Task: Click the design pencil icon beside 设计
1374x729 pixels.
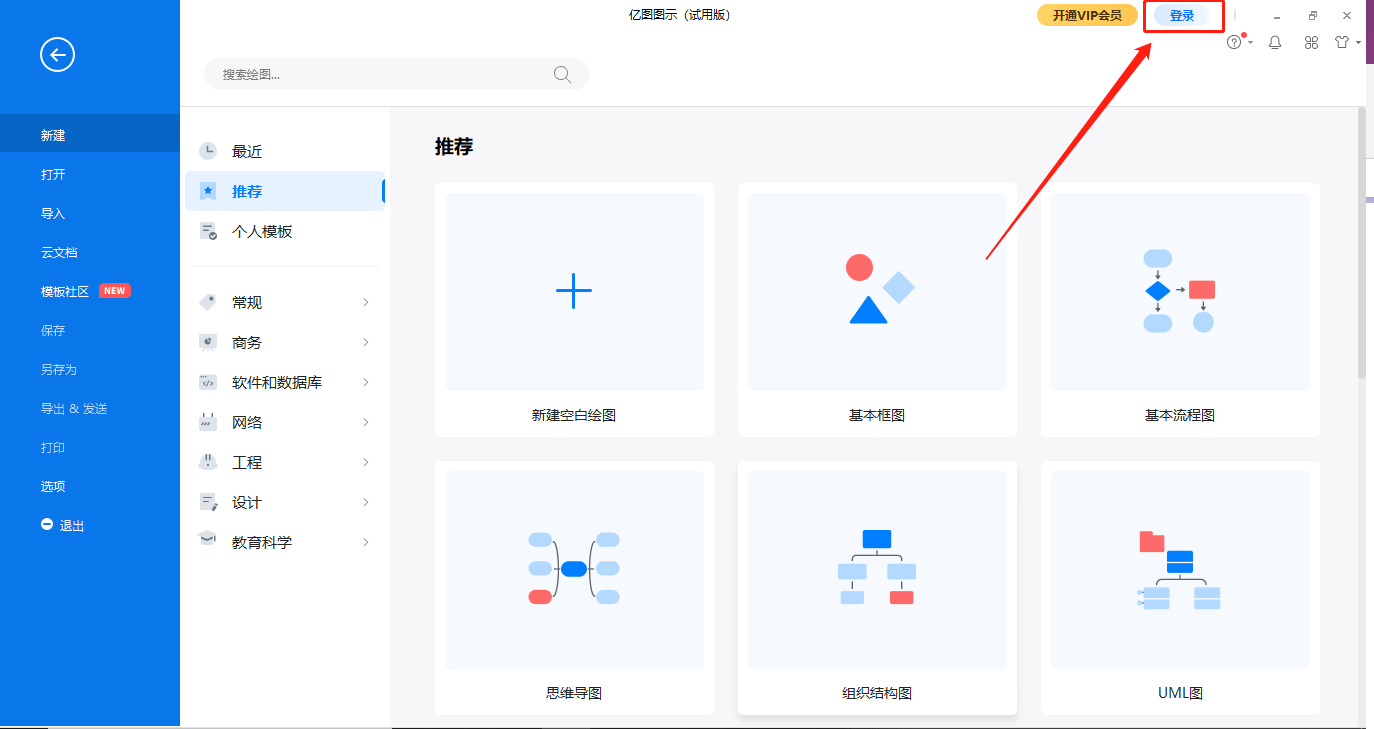Action: click(x=208, y=502)
